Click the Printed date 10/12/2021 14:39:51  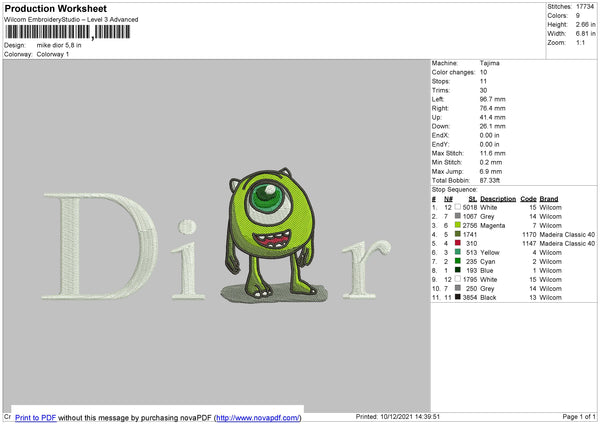click(x=410, y=416)
